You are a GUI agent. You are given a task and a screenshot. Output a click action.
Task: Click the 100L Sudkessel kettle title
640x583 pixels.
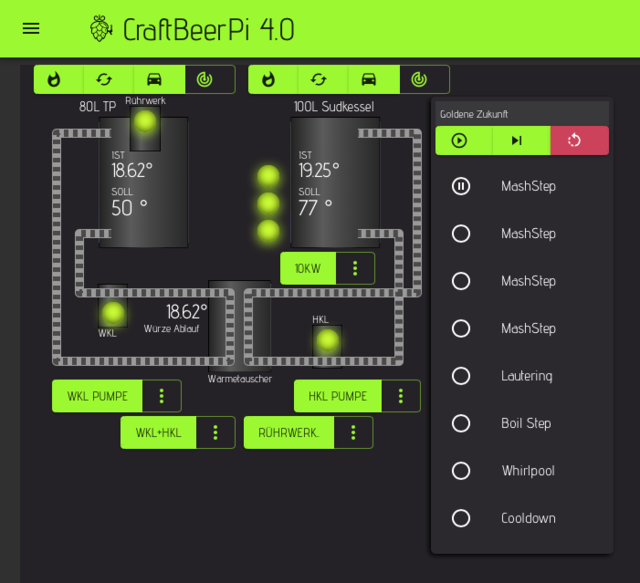334,107
